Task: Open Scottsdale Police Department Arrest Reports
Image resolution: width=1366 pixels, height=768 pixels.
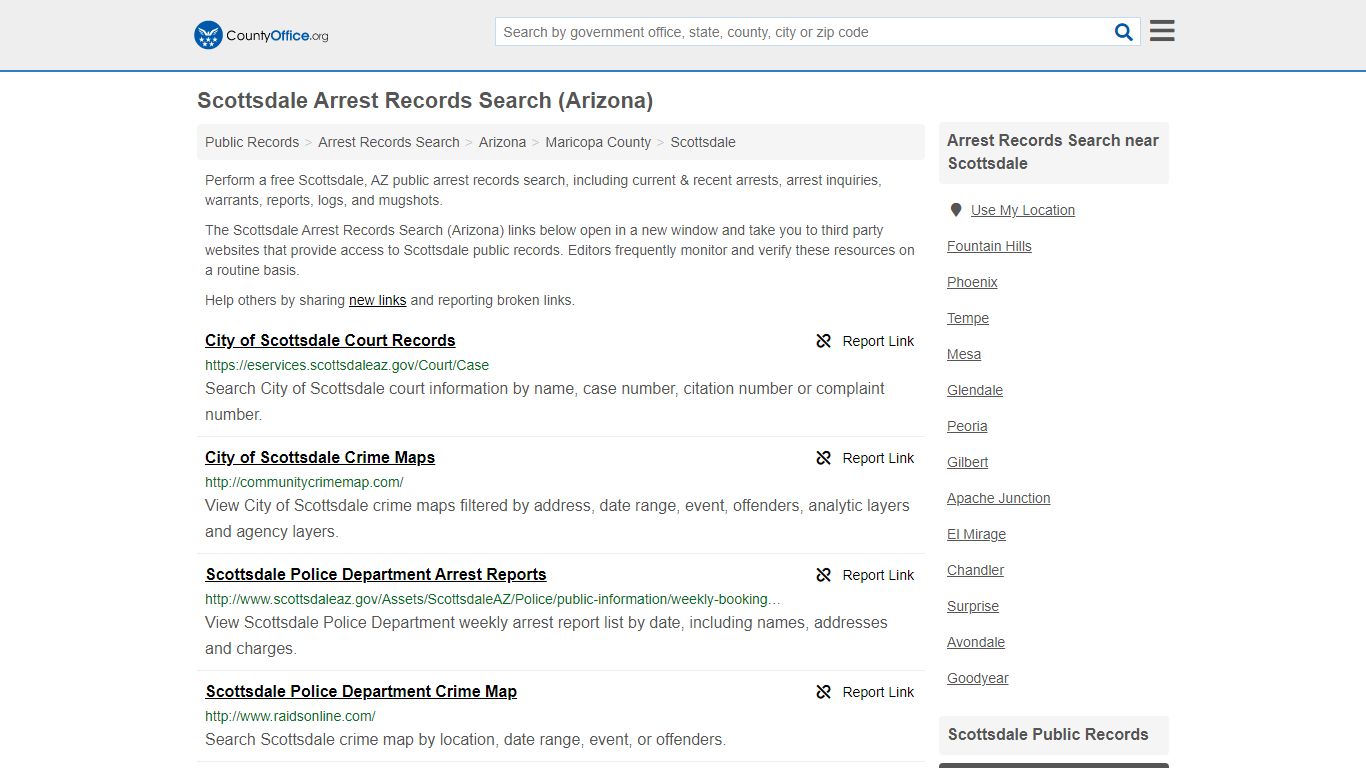Action: pyautogui.click(x=376, y=574)
